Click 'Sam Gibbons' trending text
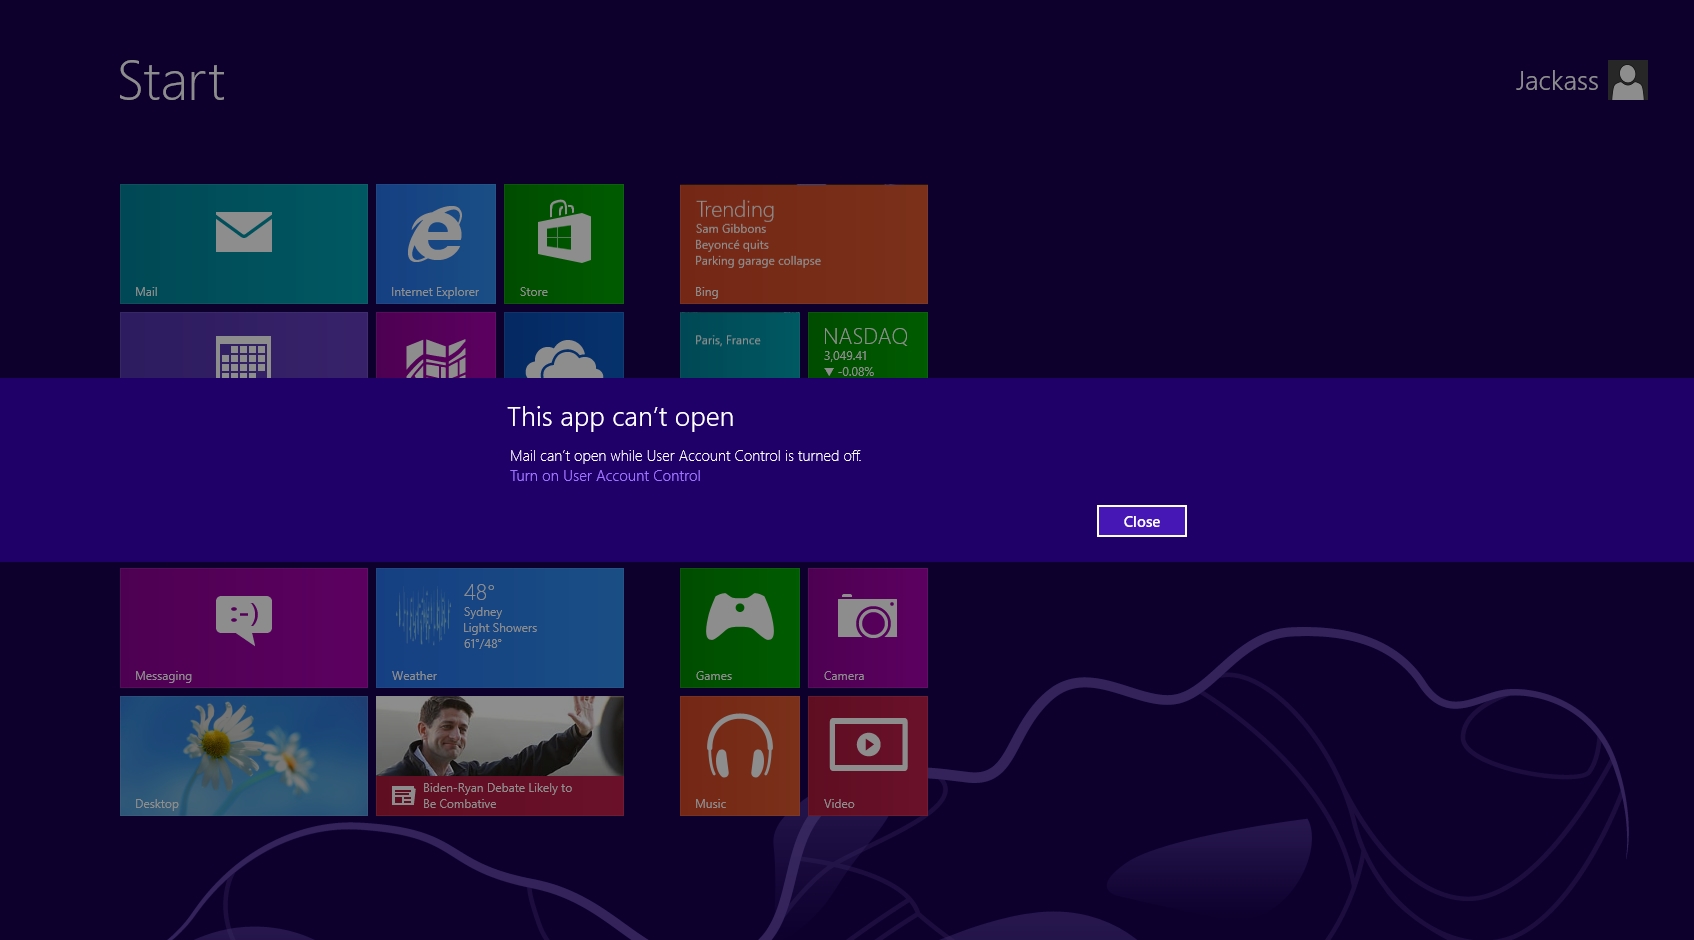The width and height of the screenshot is (1694, 940). point(731,229)
